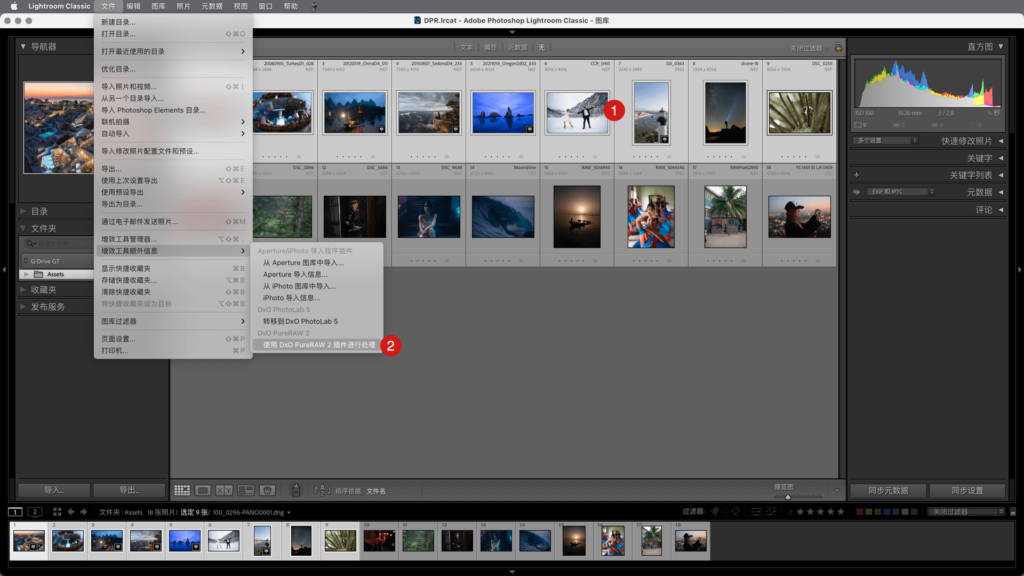The width and height of the screenshot is (1024, 576).
Task: Select the 属性 filter bar option
Action: point(490,47)
